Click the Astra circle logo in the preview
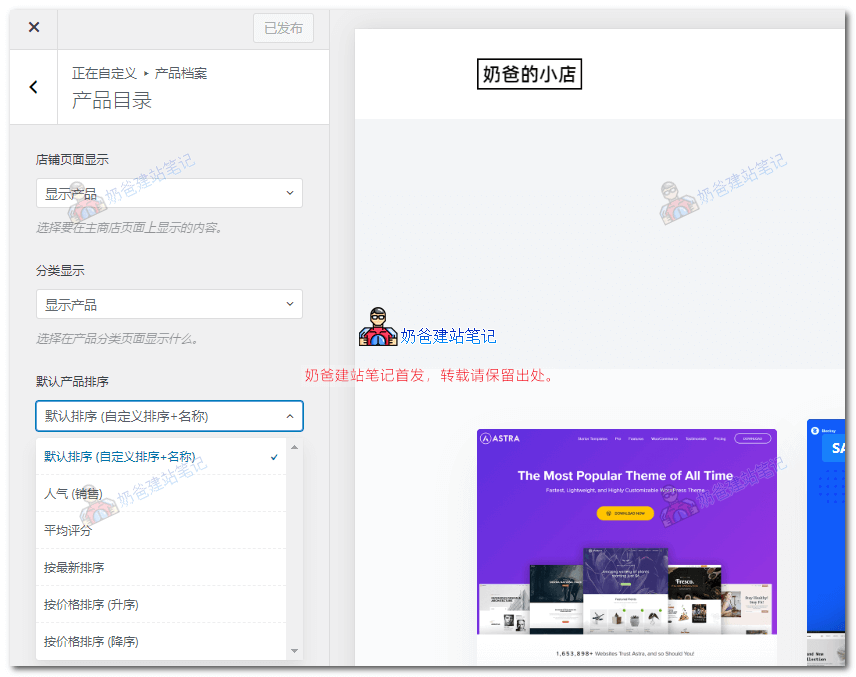The height and width of the screenshot is (677, 856). 487,439
